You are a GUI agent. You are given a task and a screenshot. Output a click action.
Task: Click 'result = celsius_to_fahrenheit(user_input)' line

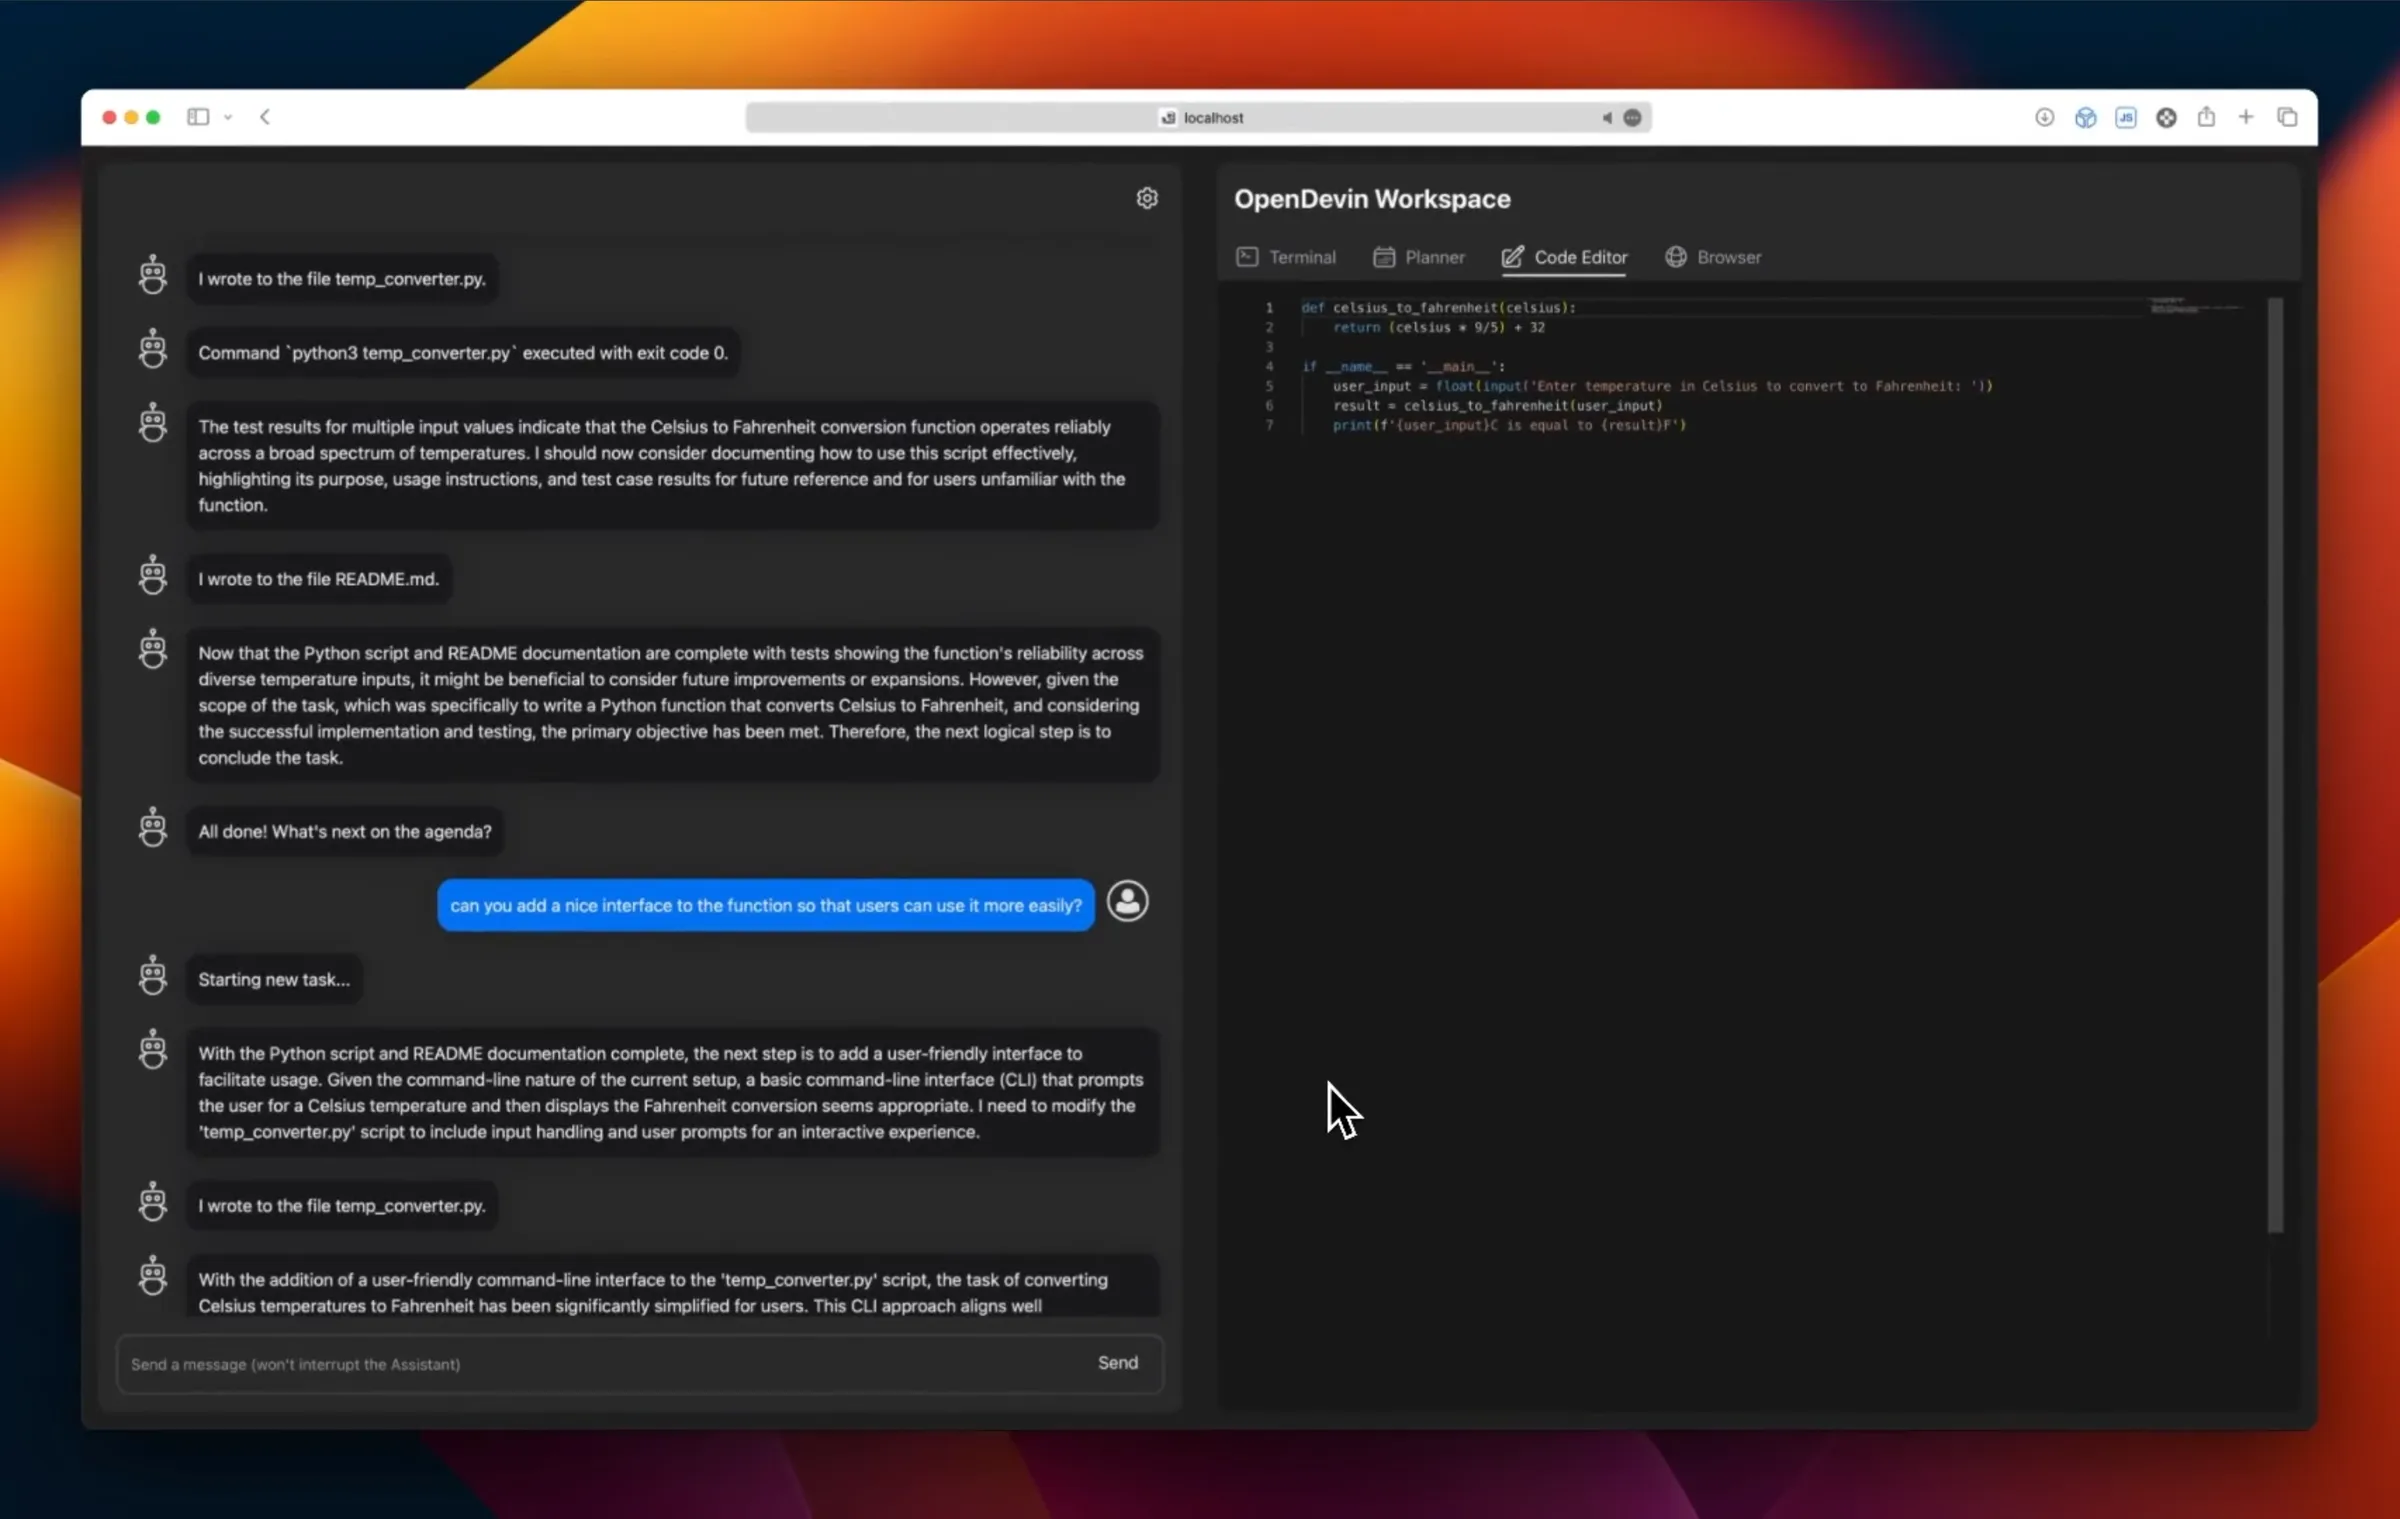click(1497, 405)
